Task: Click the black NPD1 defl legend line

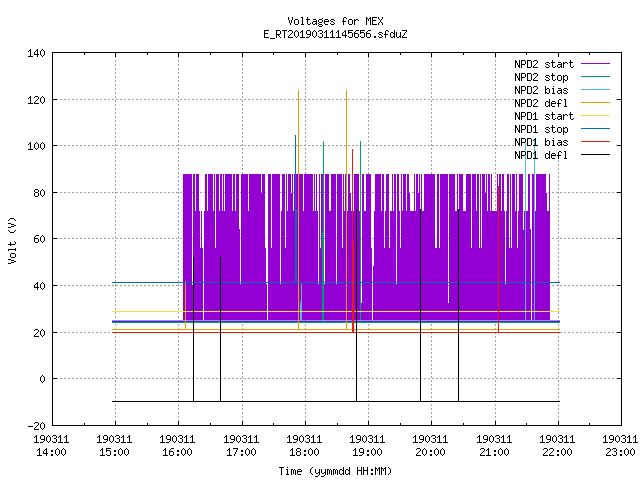Action: pos(595,155)
